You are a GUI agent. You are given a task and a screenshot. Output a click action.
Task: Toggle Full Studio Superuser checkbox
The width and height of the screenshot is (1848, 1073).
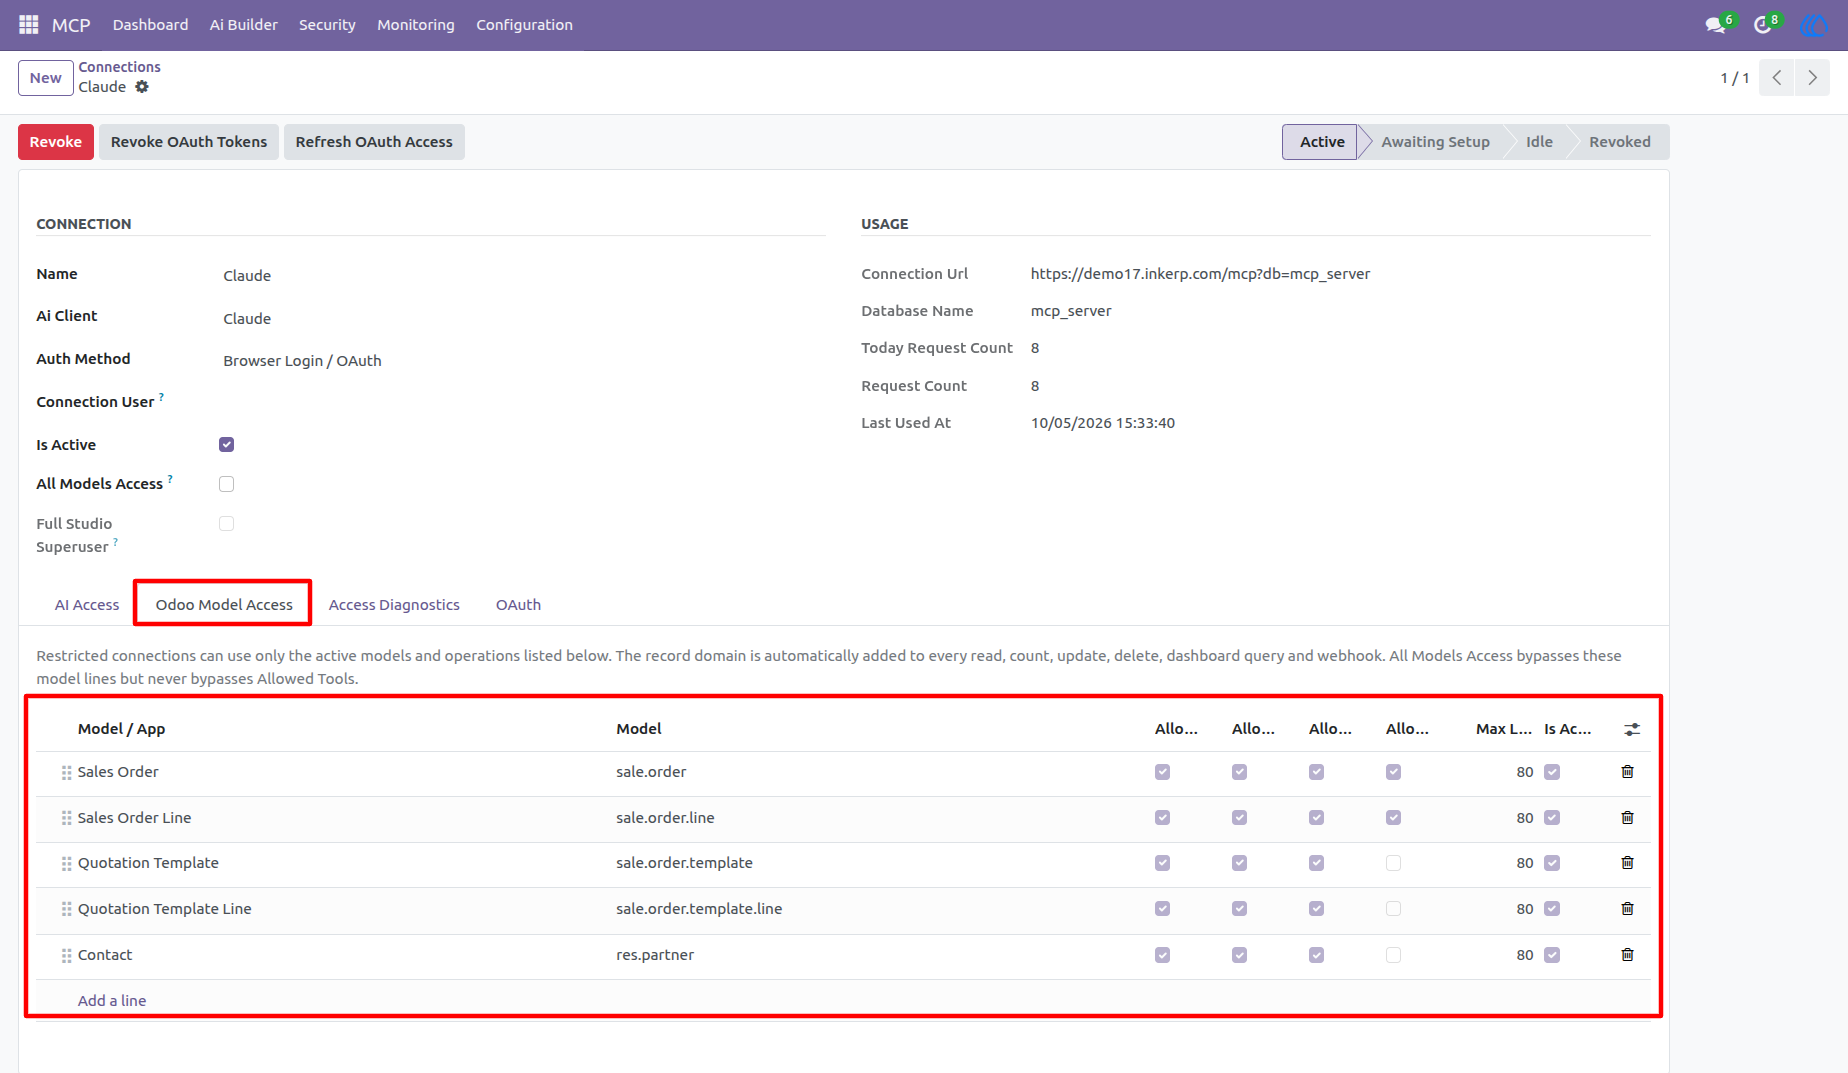227,524
